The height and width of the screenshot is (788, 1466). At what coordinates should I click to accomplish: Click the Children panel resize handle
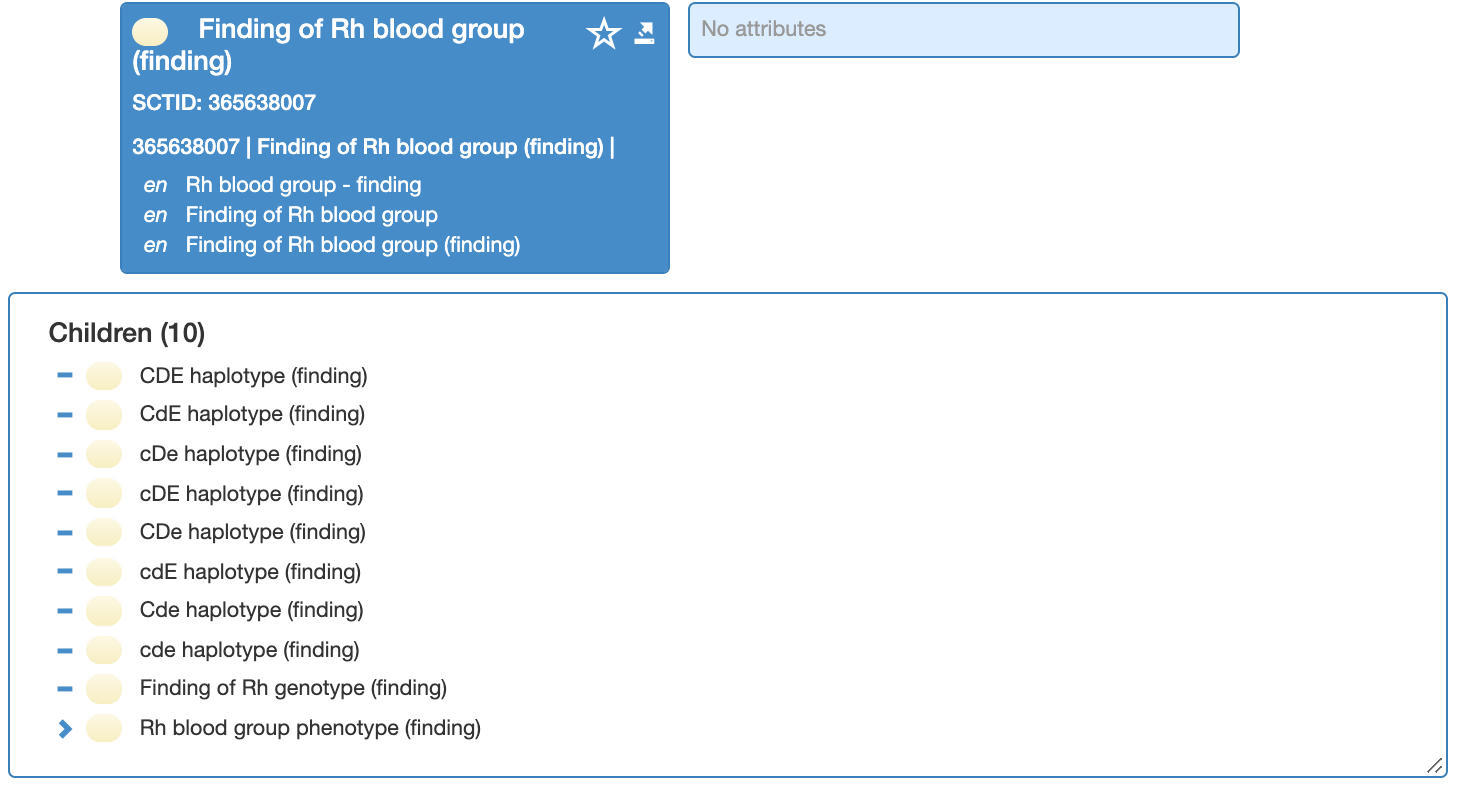[1434, 765]
